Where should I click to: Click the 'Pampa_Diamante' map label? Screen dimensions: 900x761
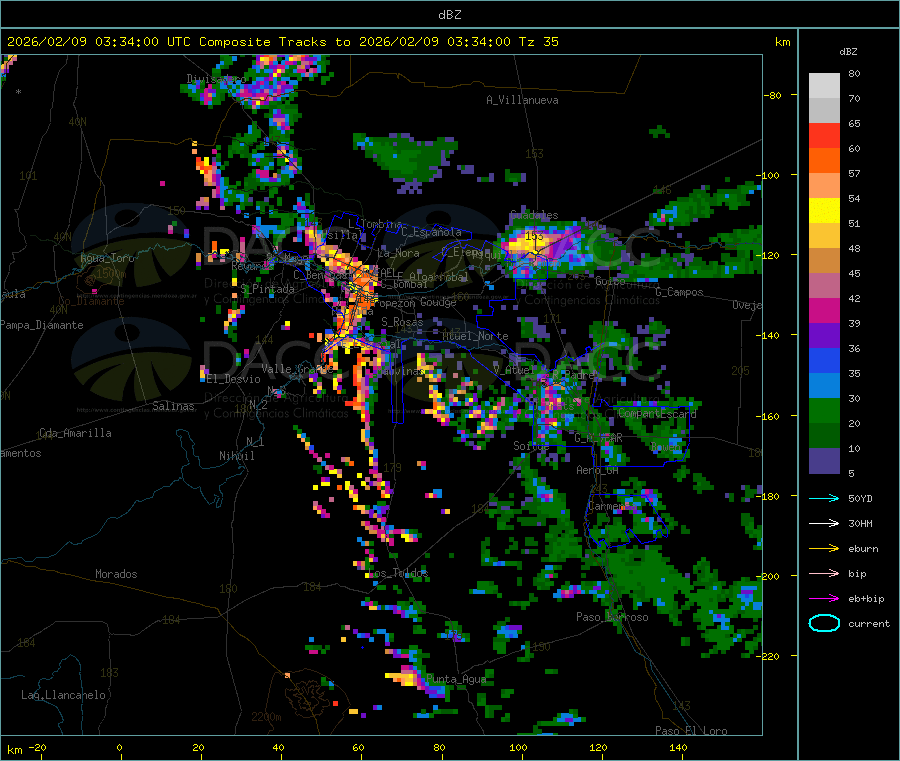pyautogui.click(x=42, y=325)
